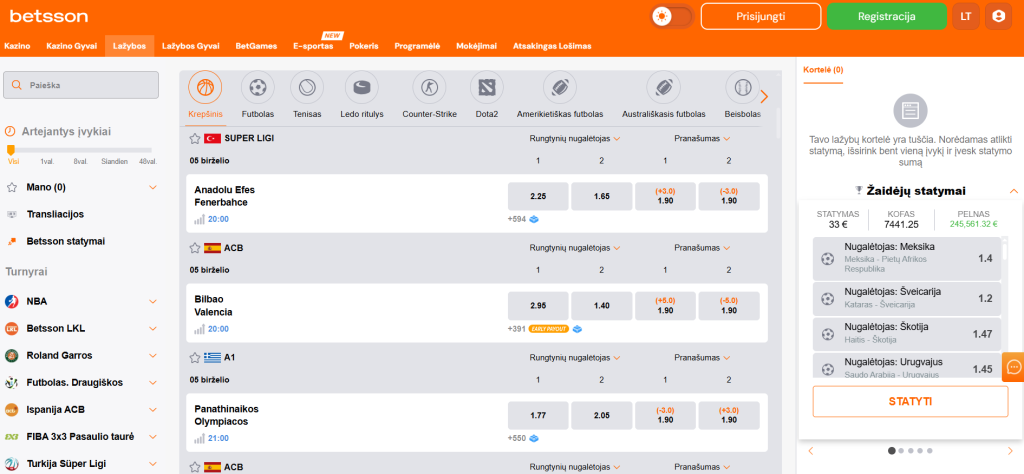Open the E-sportas menu item

[313, 46]
